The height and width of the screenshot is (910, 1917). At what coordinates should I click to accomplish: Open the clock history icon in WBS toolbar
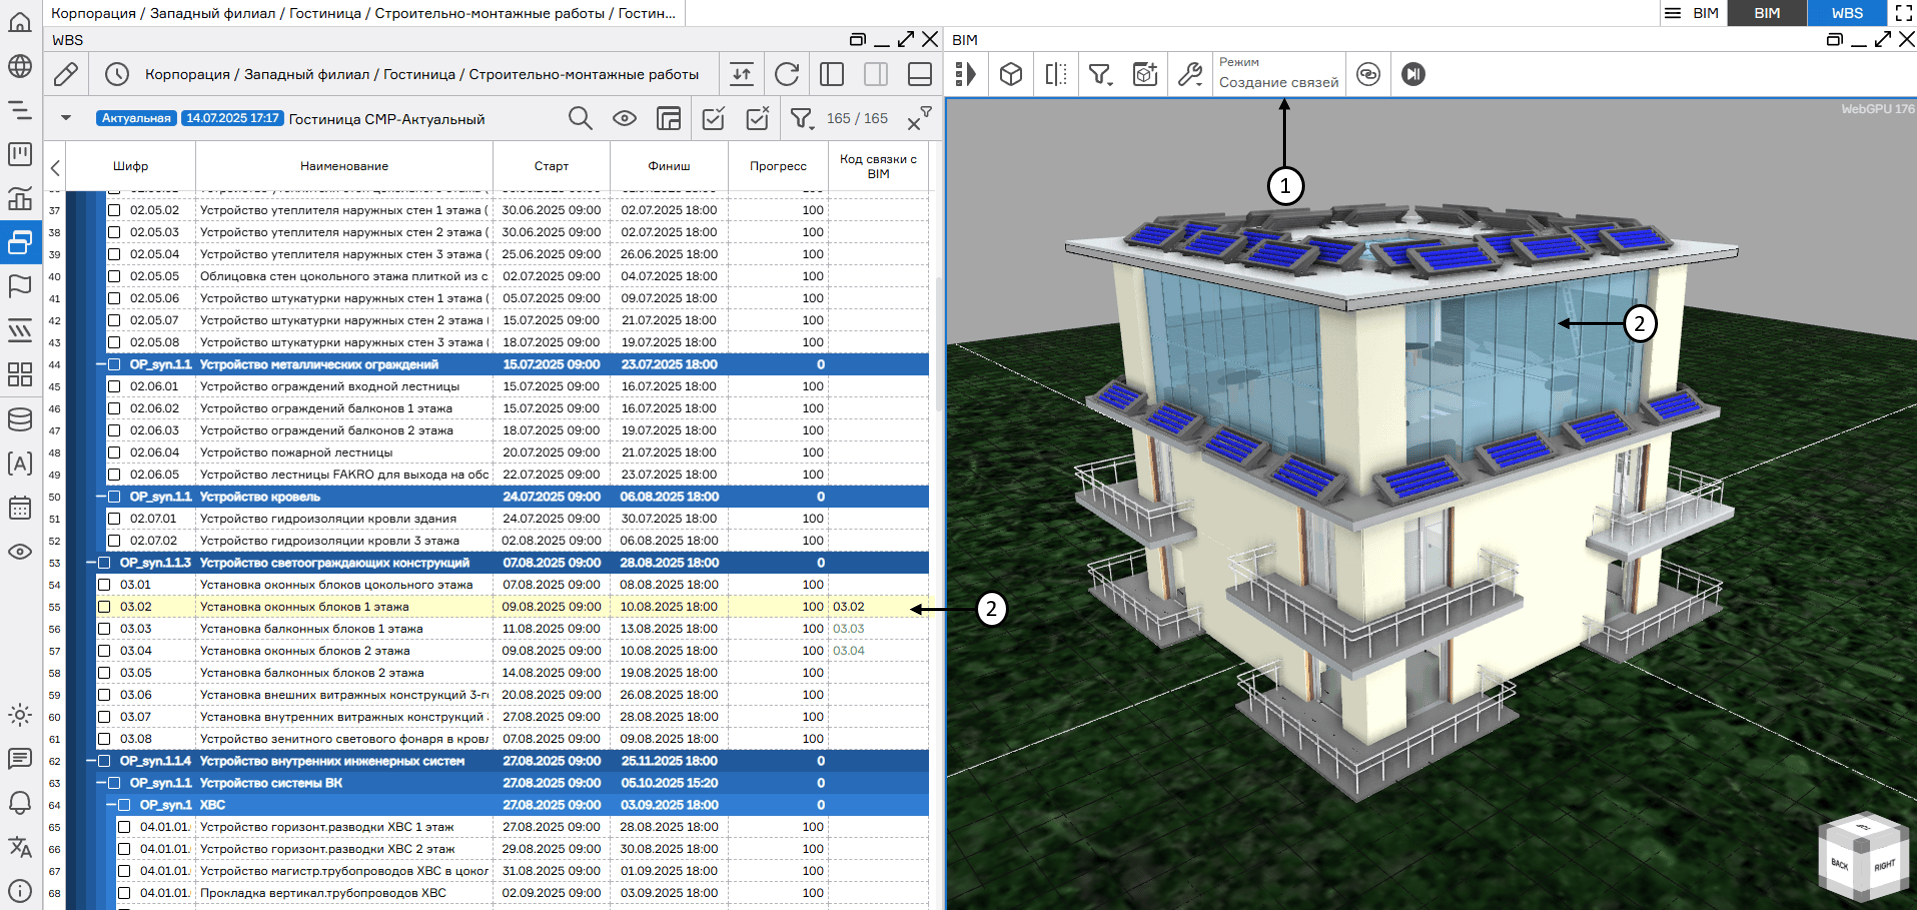(x=117, y=74)
